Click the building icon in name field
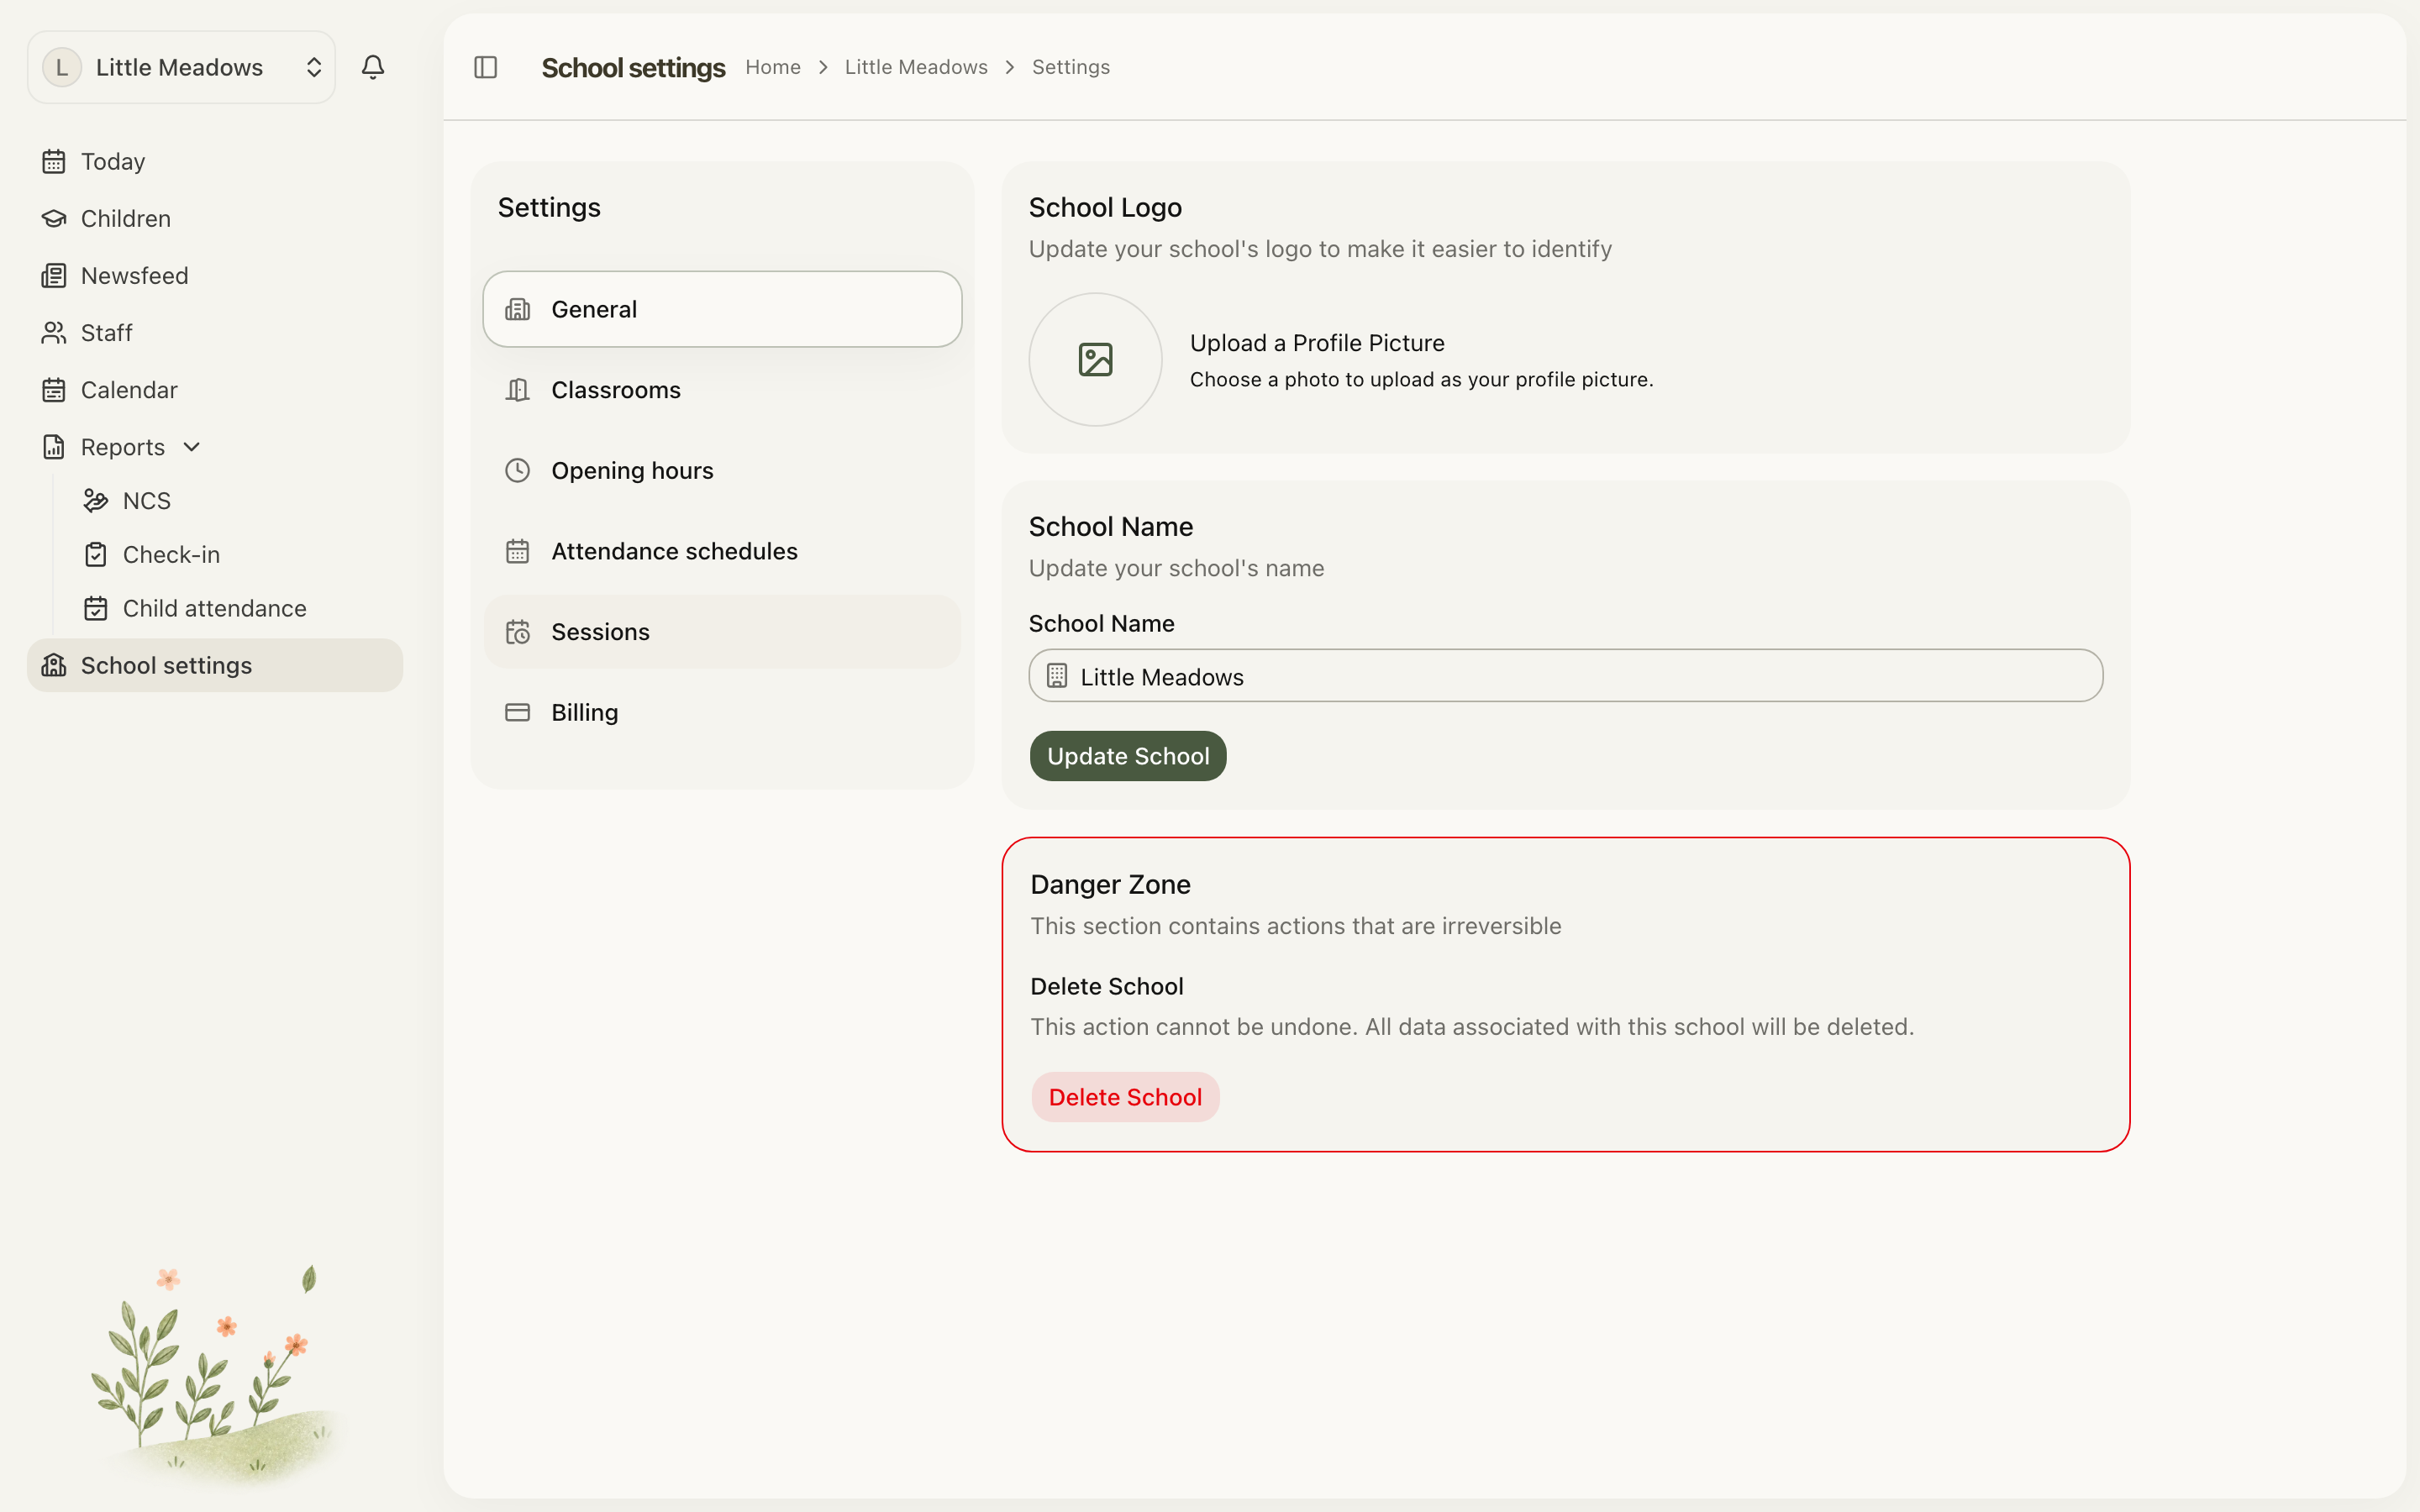2420x1512 pixels. (x=1057, y=677)
